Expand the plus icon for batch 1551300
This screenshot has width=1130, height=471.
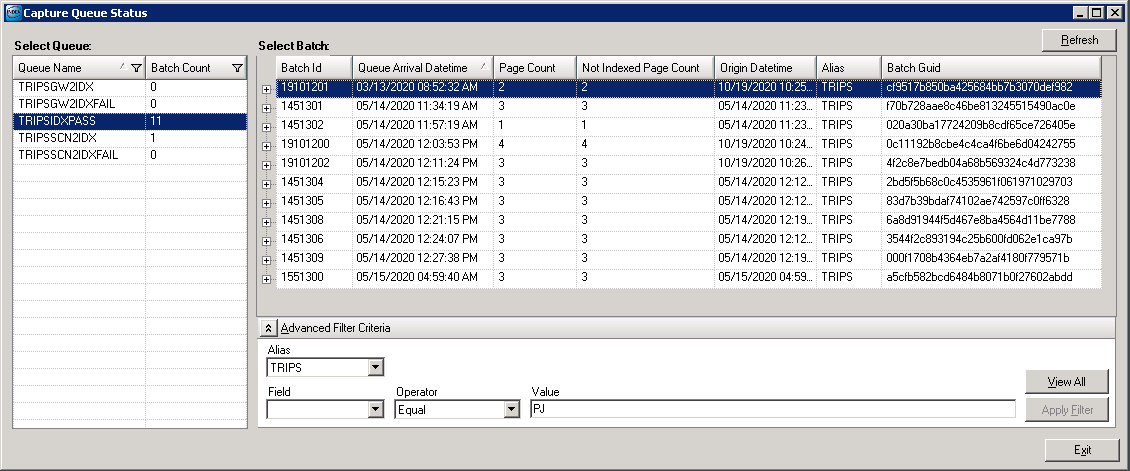click(x=267, y=278)
